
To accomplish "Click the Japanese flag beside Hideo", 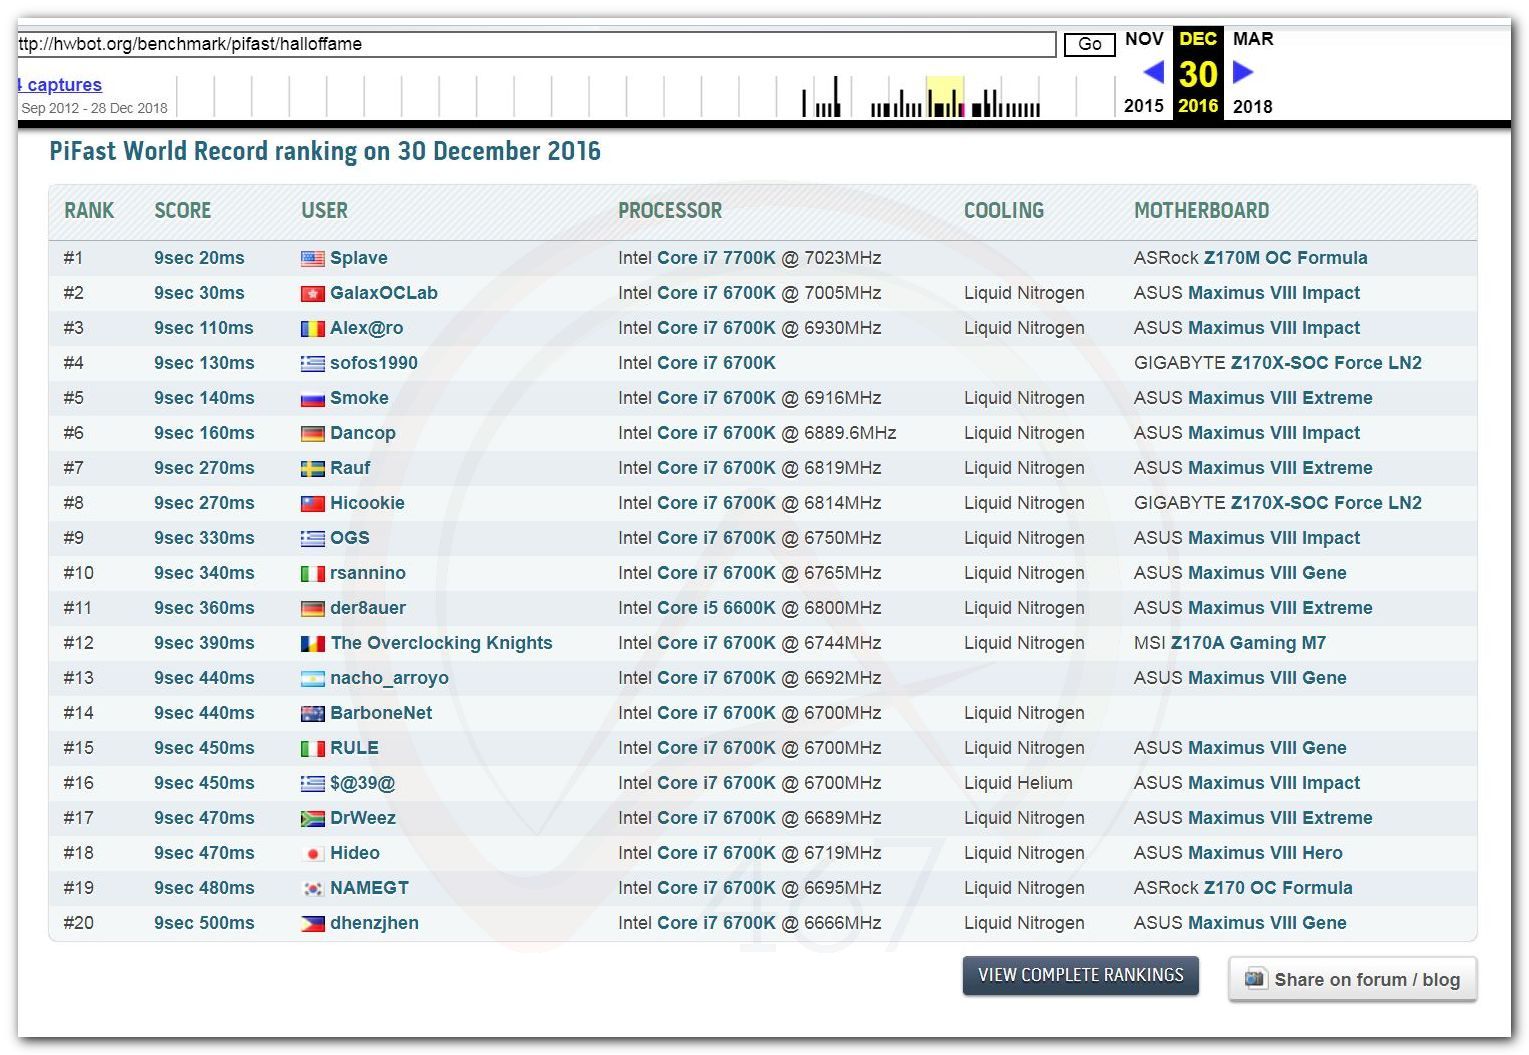I will click(312, 853).
